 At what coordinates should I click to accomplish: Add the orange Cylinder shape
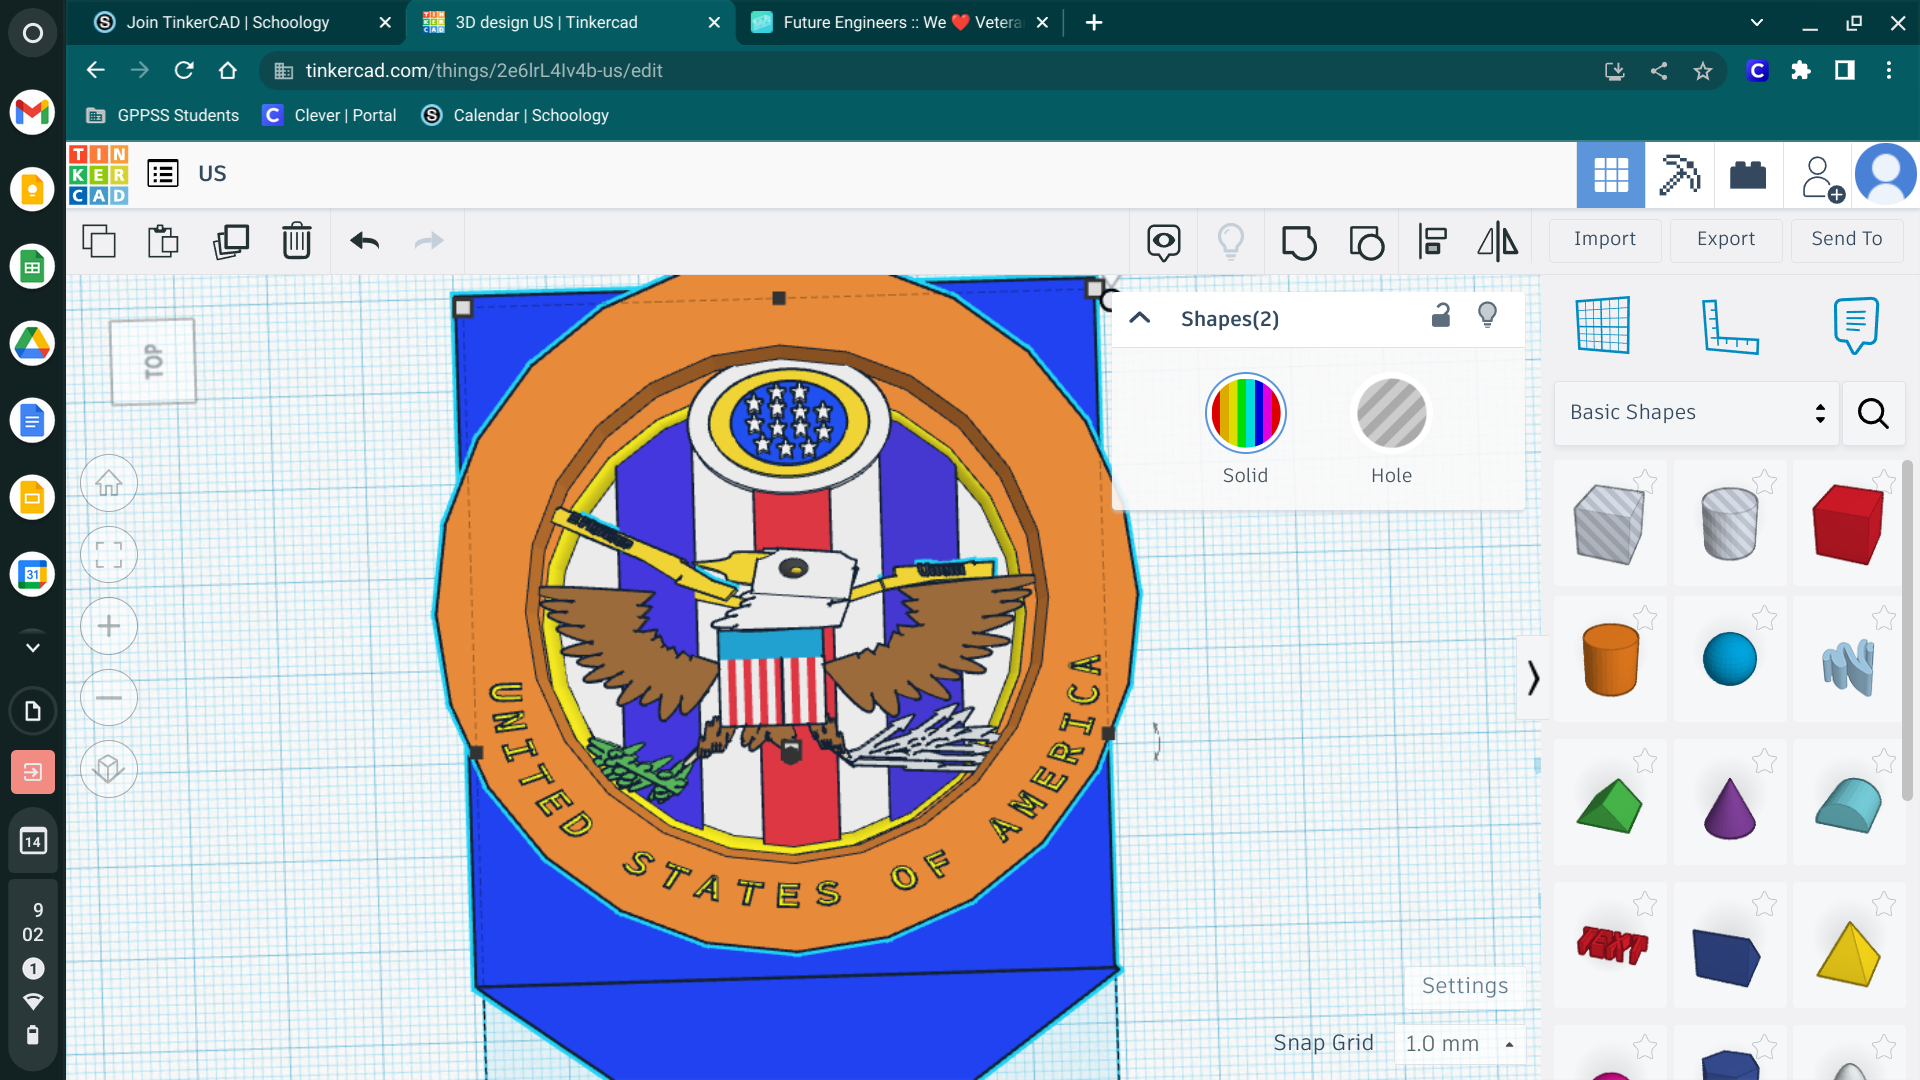[x=1610, y=660]
